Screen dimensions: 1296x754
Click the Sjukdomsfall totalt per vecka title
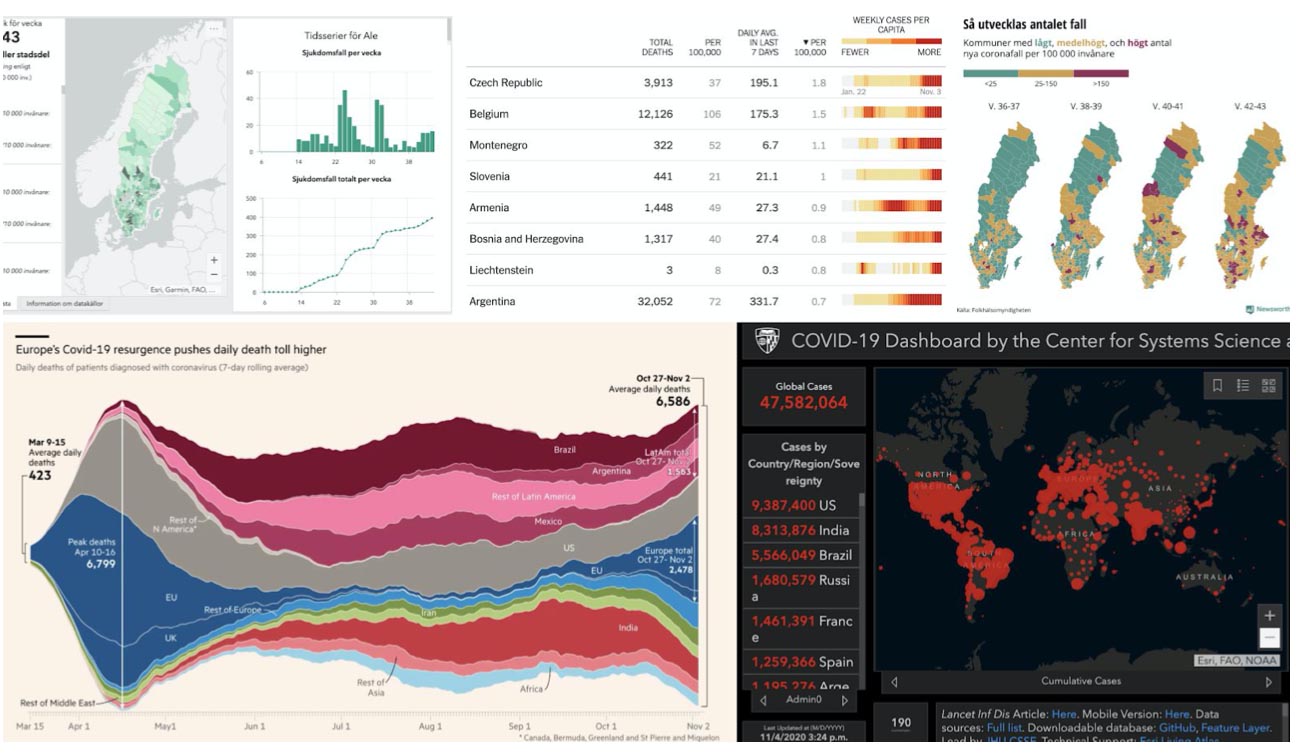342,179
